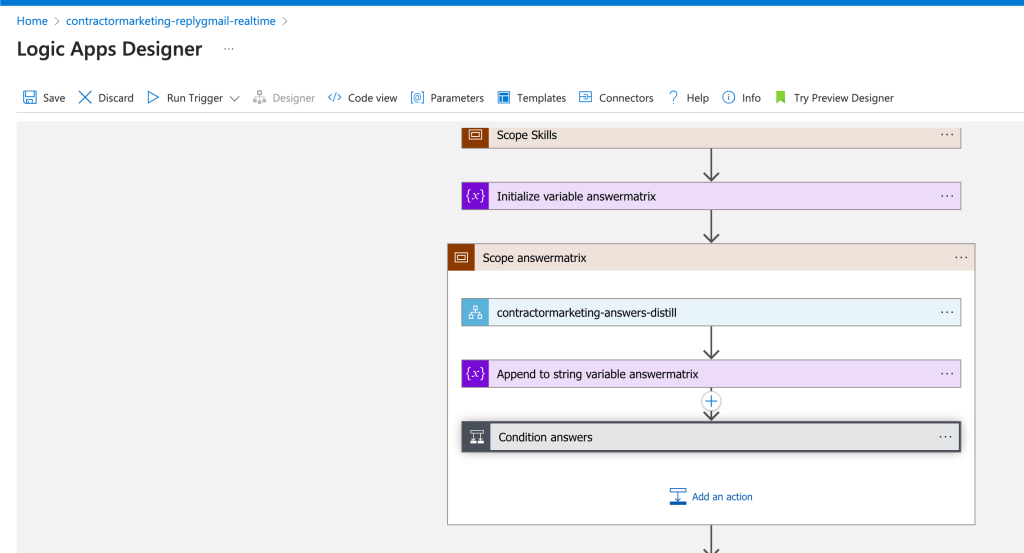Switch to Code view

[x=372, y=98]
